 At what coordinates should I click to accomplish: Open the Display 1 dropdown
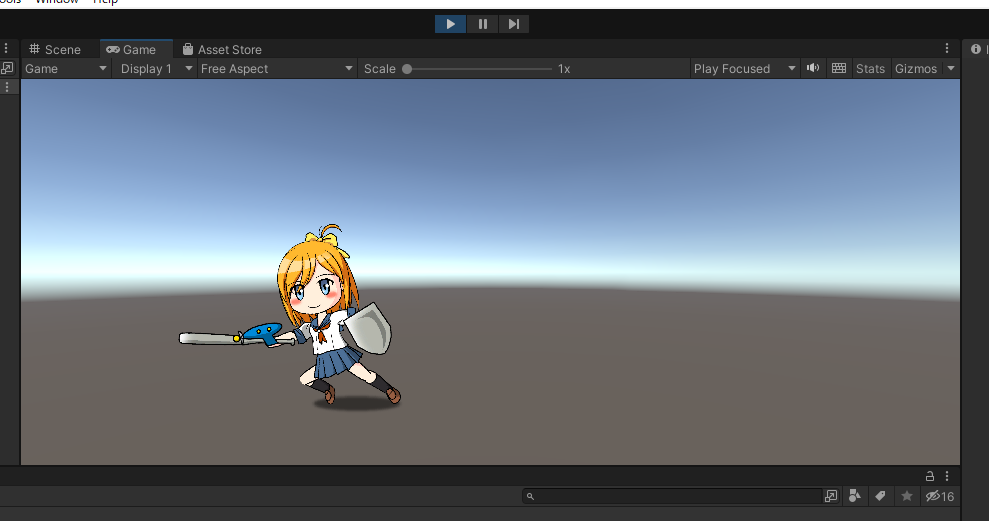tap(156, 69)
